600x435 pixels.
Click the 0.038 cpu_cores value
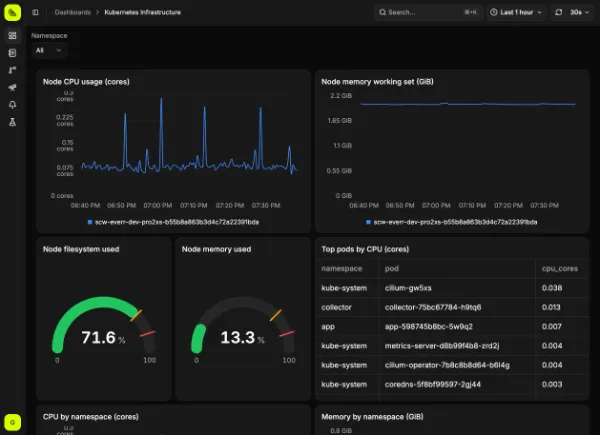click(552, 288)
